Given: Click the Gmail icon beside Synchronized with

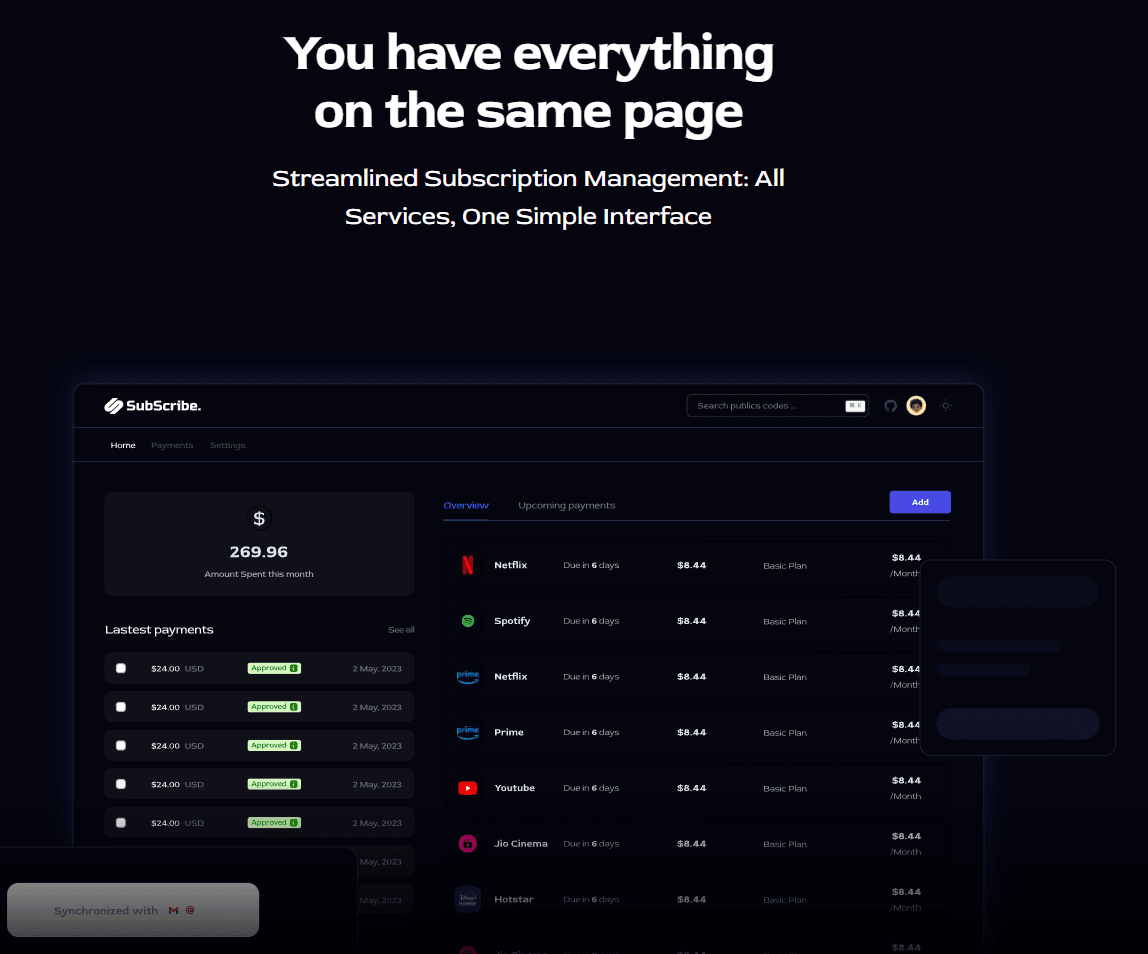Looking at the screenshot, I should (x=173, y=911).
